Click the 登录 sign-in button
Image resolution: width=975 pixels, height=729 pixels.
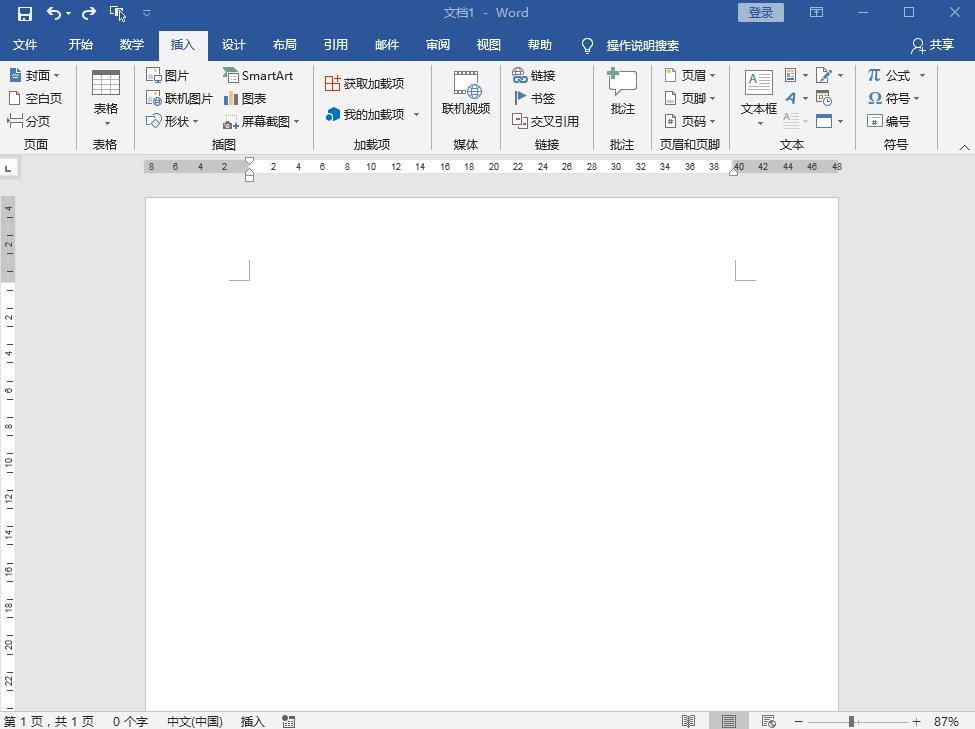click(759, 12)
